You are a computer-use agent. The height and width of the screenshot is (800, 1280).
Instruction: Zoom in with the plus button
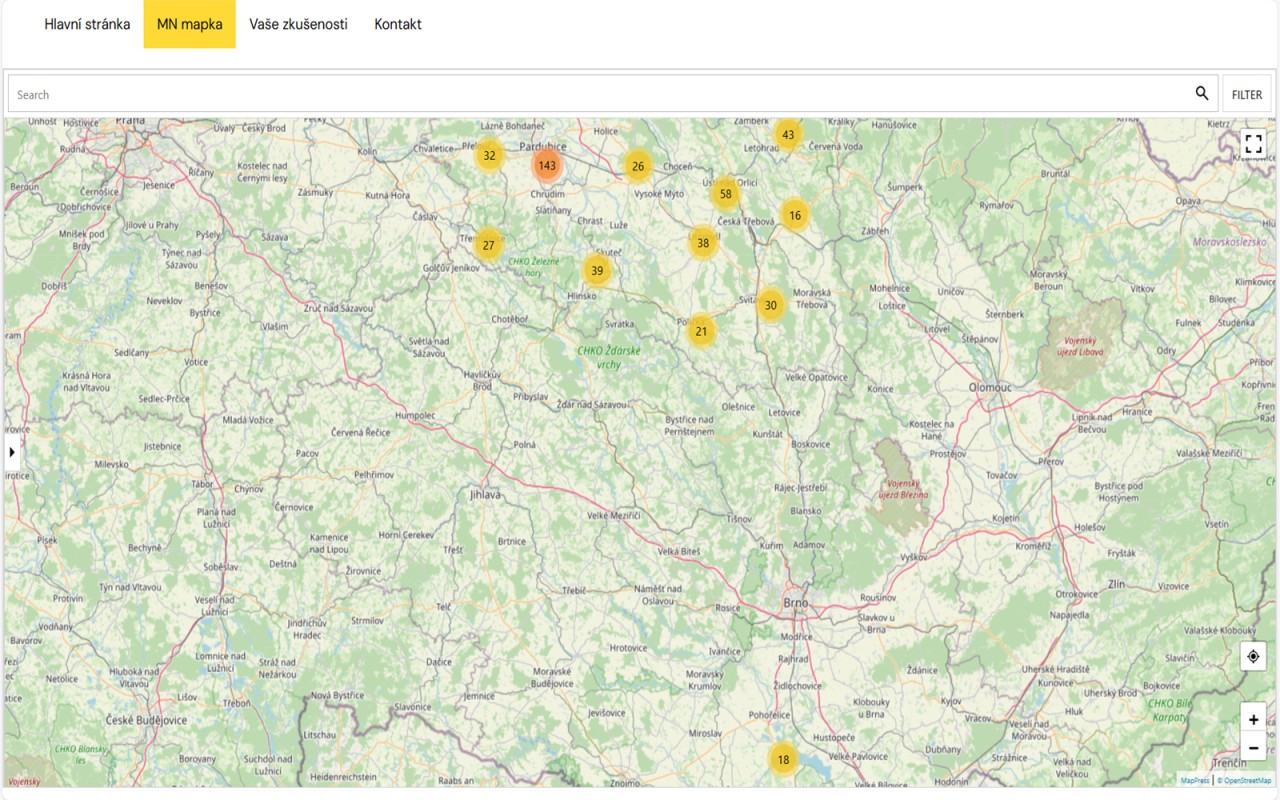coord(1253,719)
